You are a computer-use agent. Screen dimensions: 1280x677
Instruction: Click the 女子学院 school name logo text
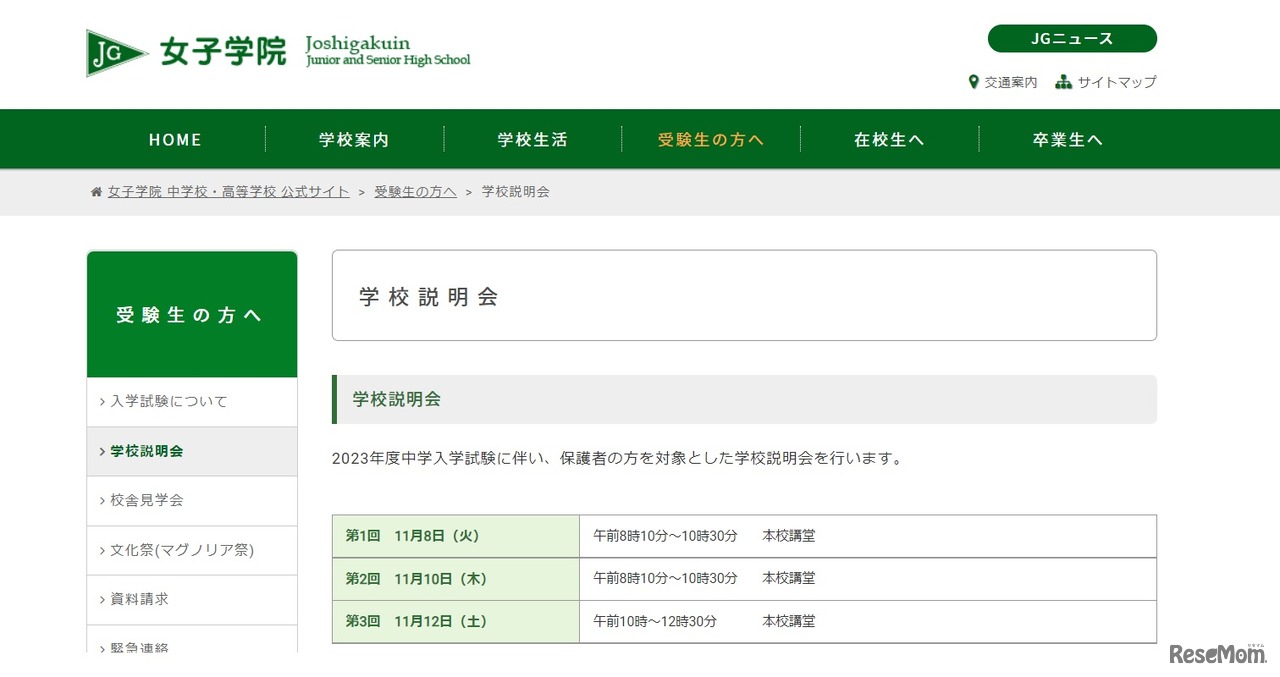[x=223, y=51]
